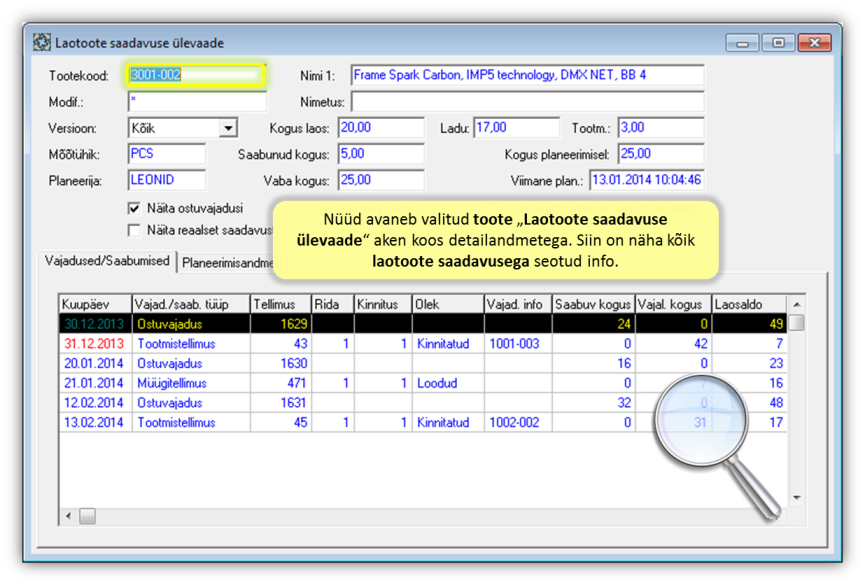865x585 pixels.
Task: Click the table's vertical scrollbar down arrow
Action: pos(797,497)
